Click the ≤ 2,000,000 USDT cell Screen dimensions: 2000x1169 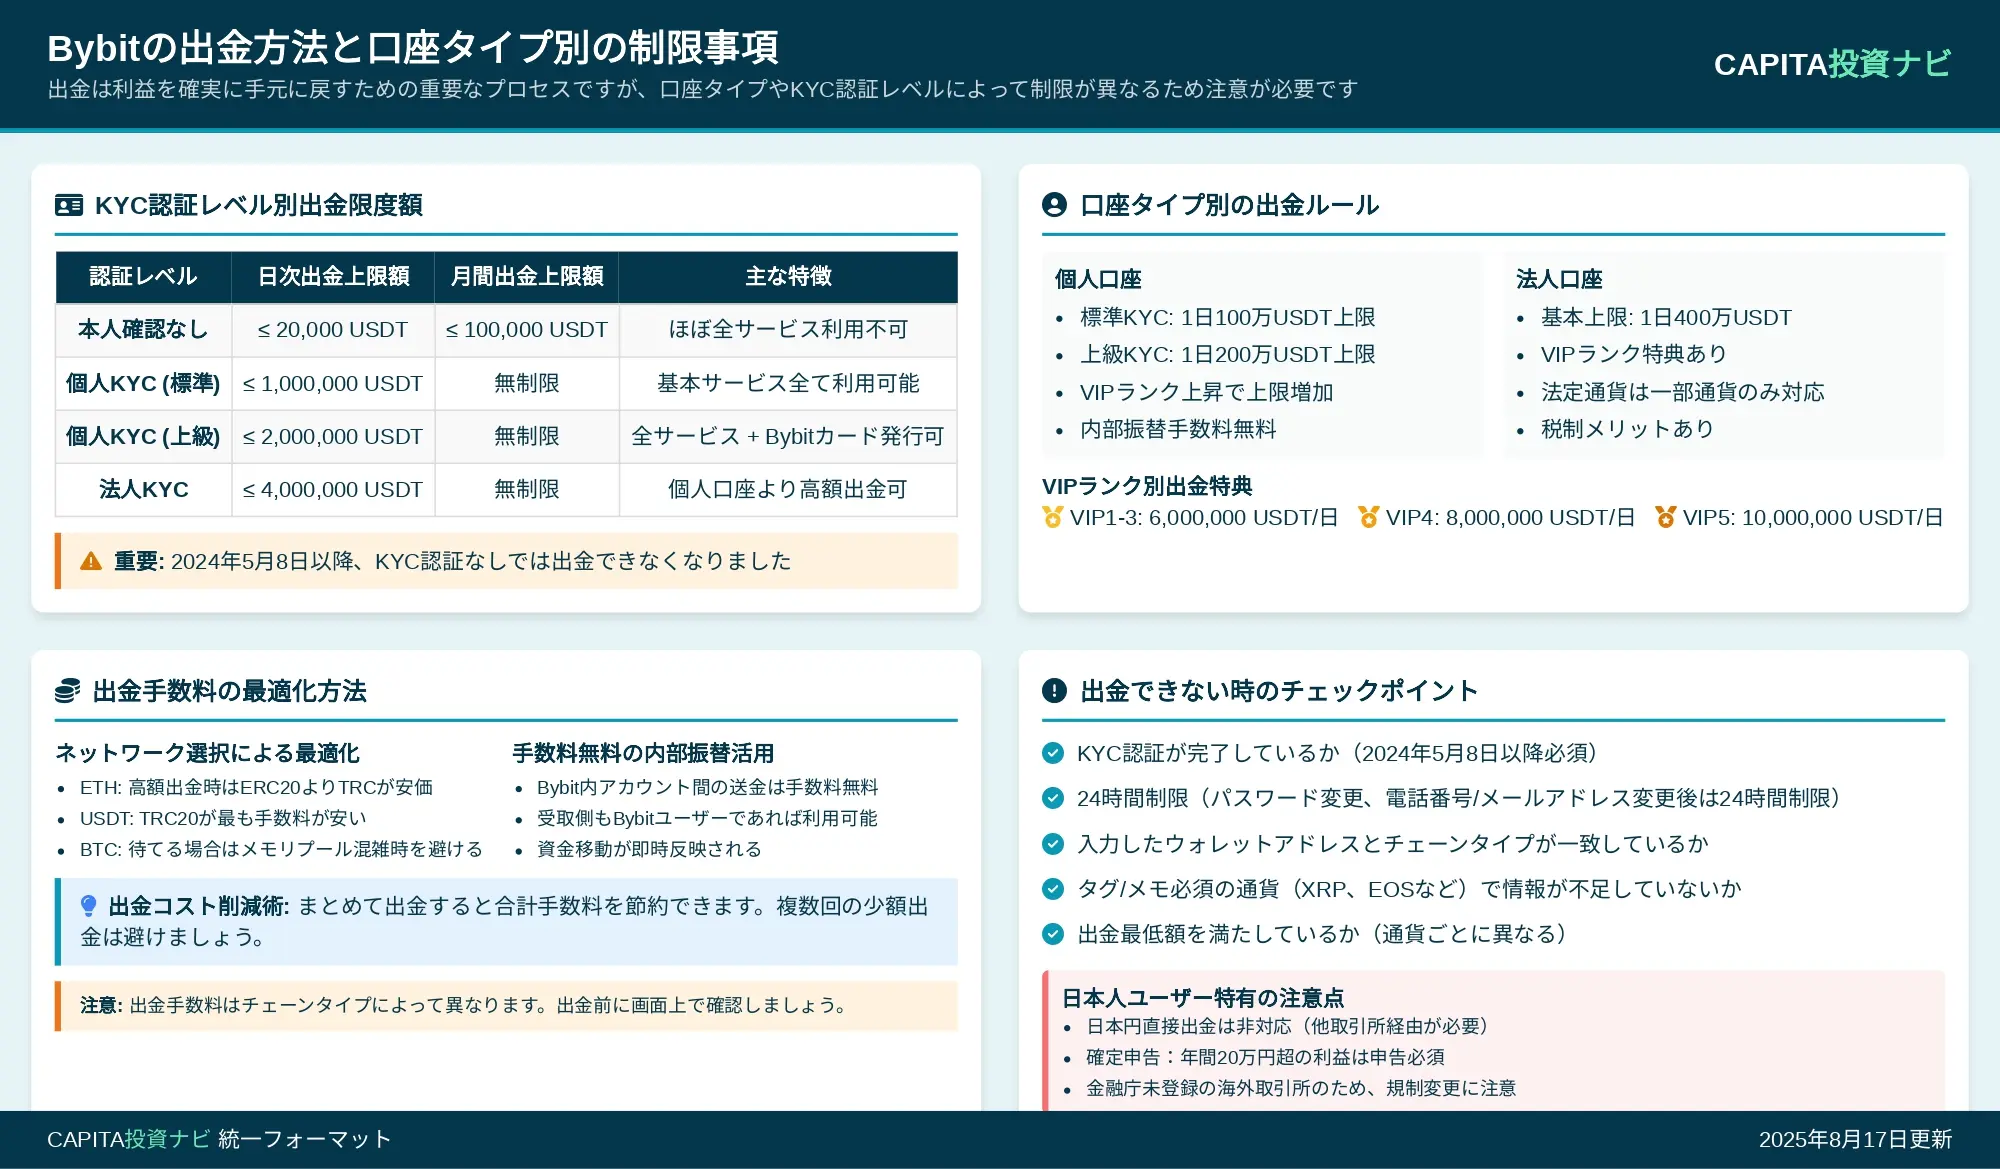333,437
